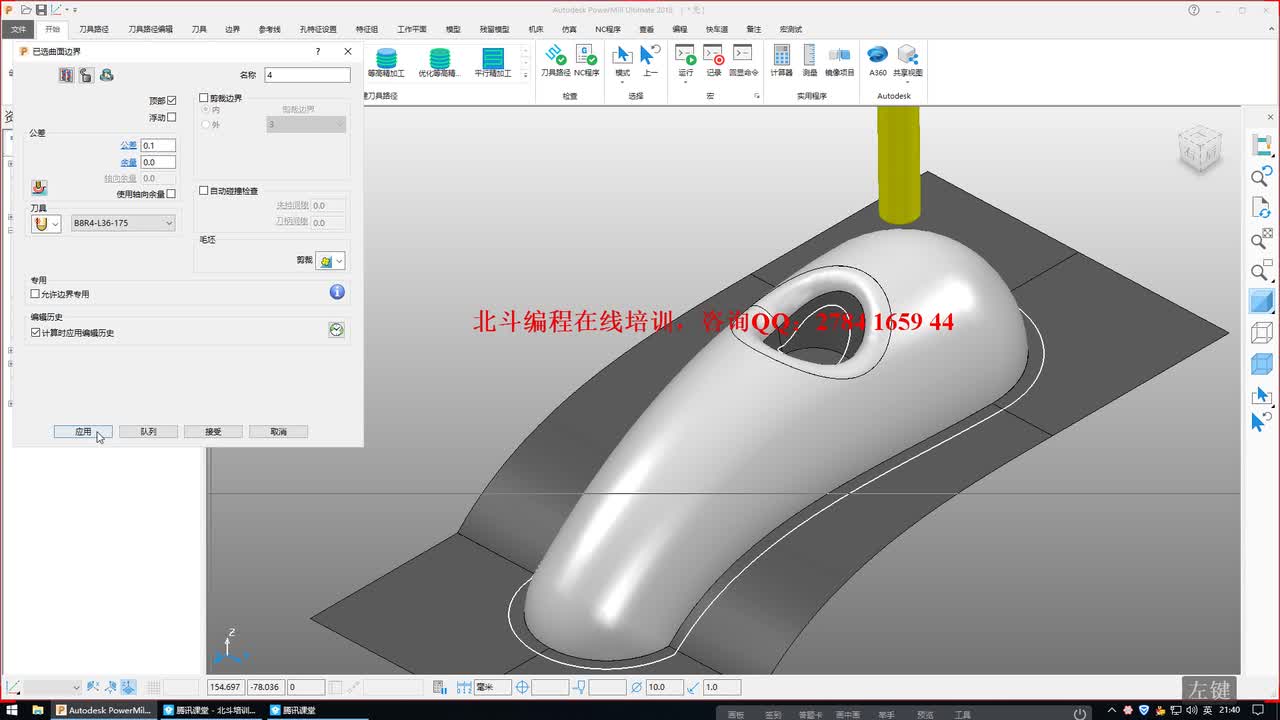
Task: Select the 内 radio button
Action: click(x=206, y=110)
